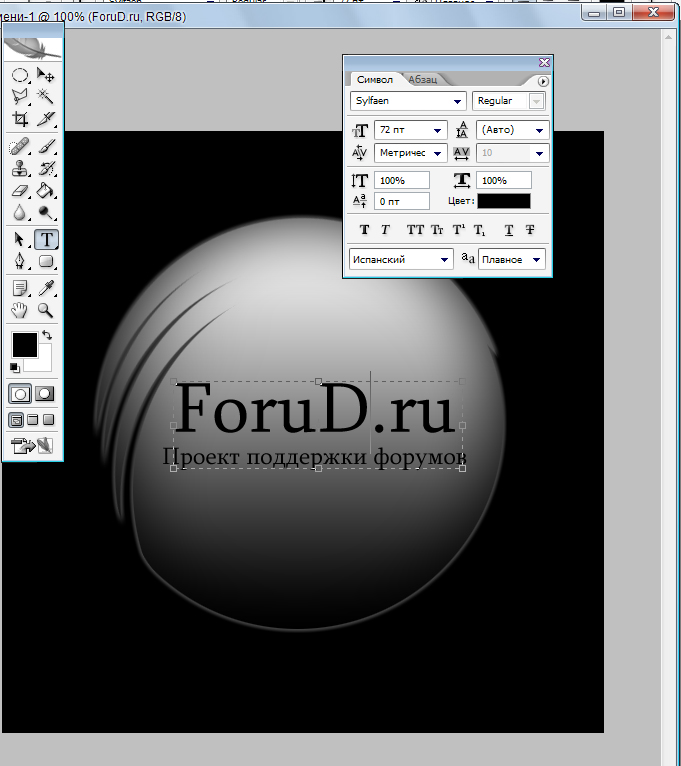Toggle Subscript text style
The height and width of the screenshot is (766, 681).
(x=479, y=230)
